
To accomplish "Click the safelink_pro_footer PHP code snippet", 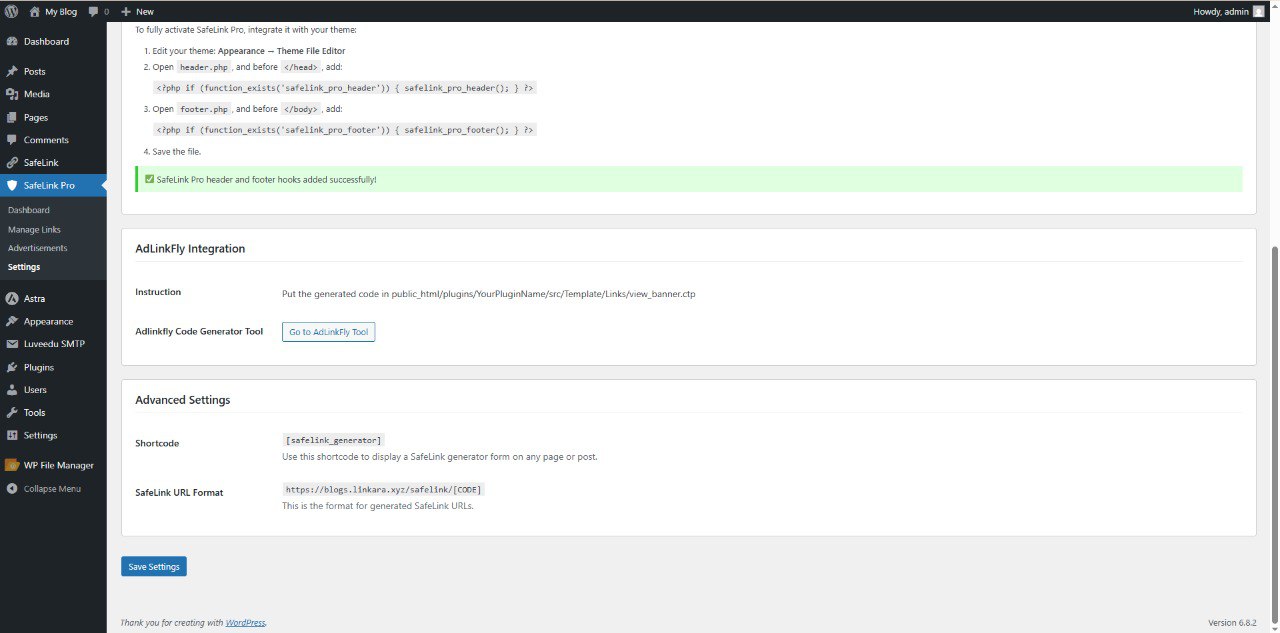I will point(345,130).
